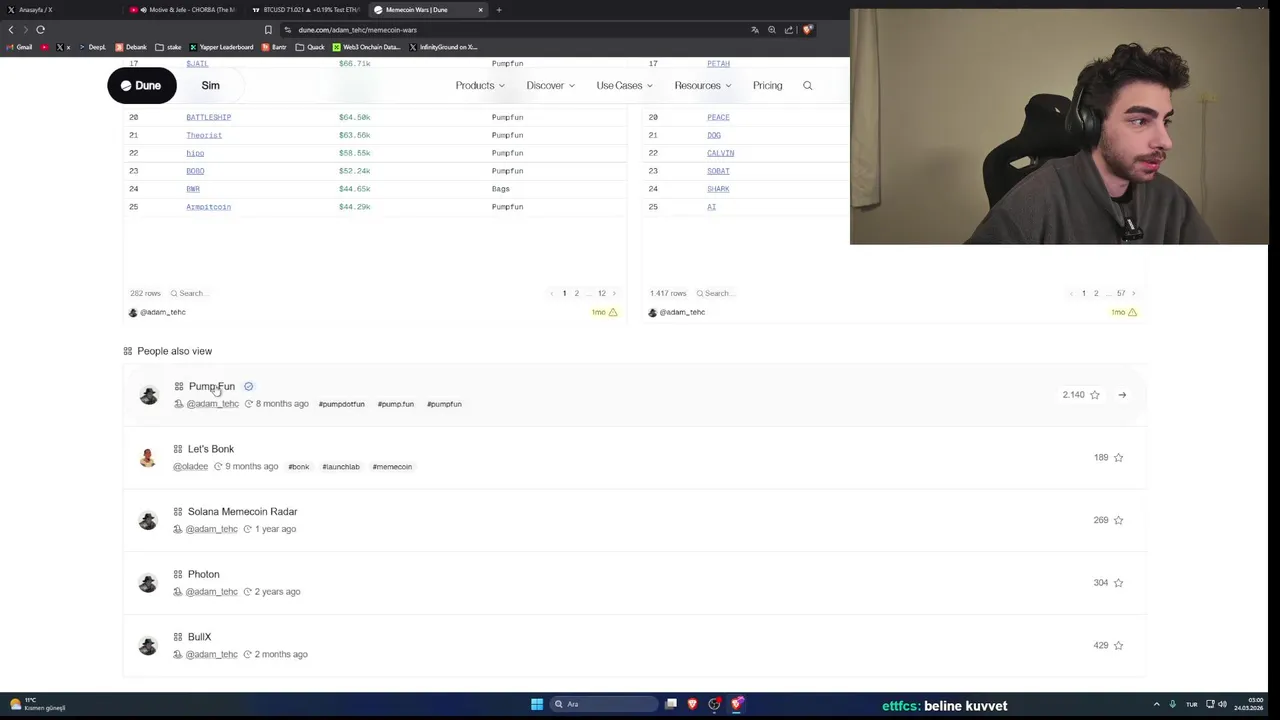The image size is (1280, 720).
Task: Expand the Use Cases menu
Action: [x=624, y=86]
